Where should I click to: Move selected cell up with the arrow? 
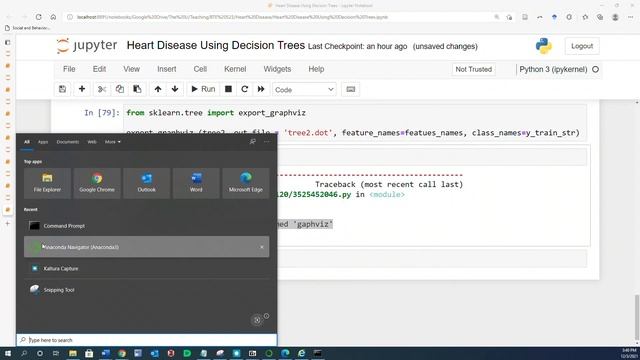(x=158, y=89)
